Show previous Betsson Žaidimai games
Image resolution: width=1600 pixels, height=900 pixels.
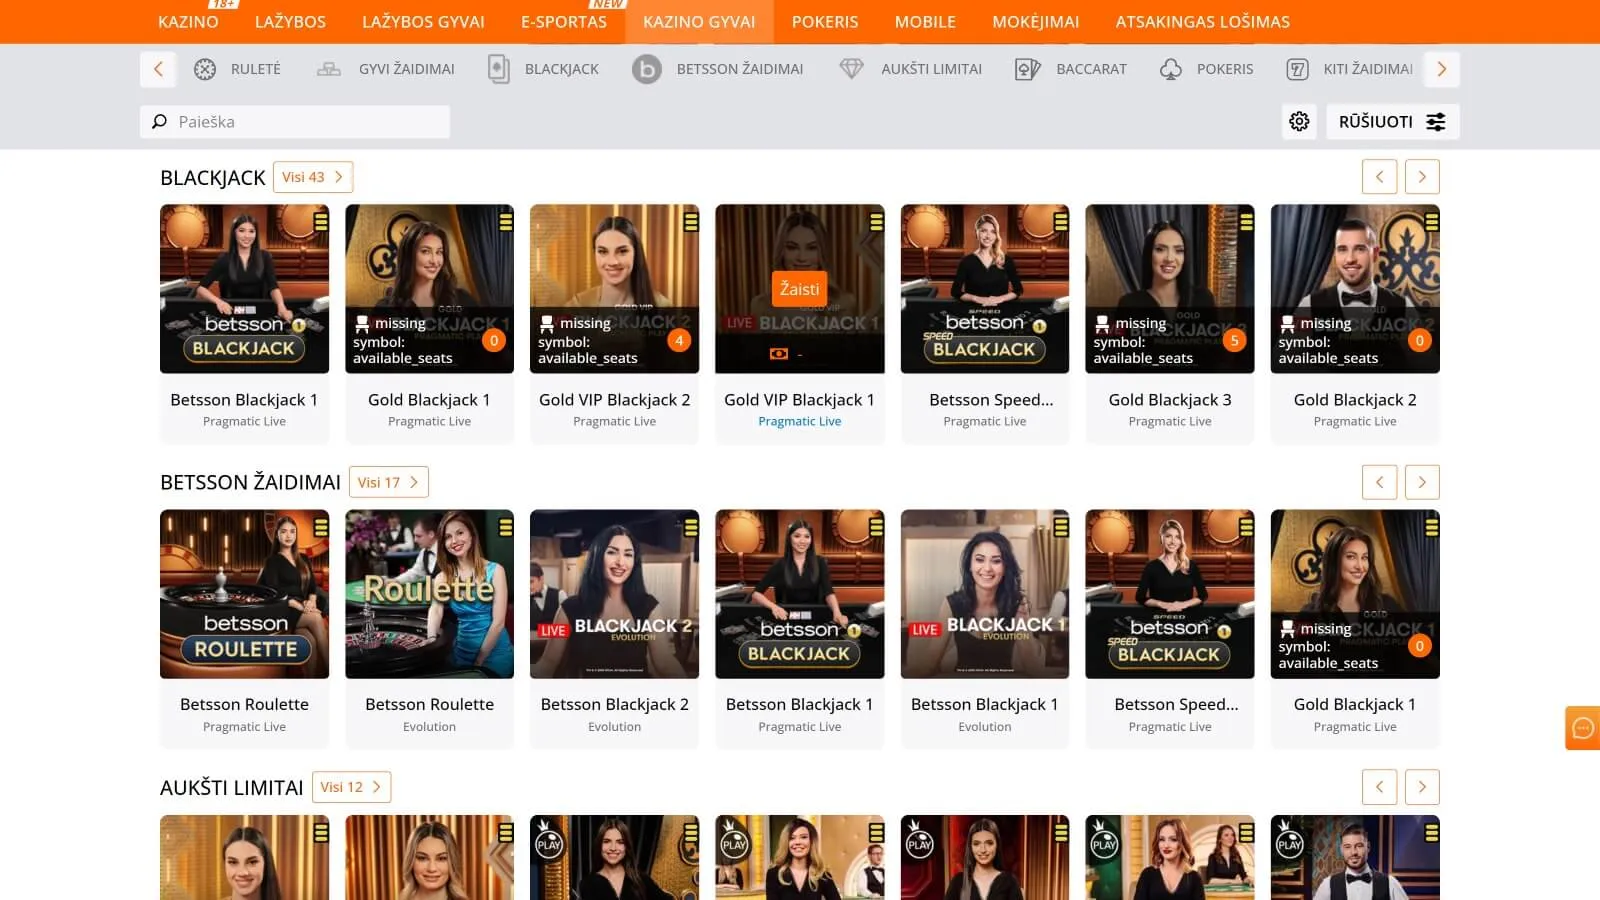tap(1379, 482)
